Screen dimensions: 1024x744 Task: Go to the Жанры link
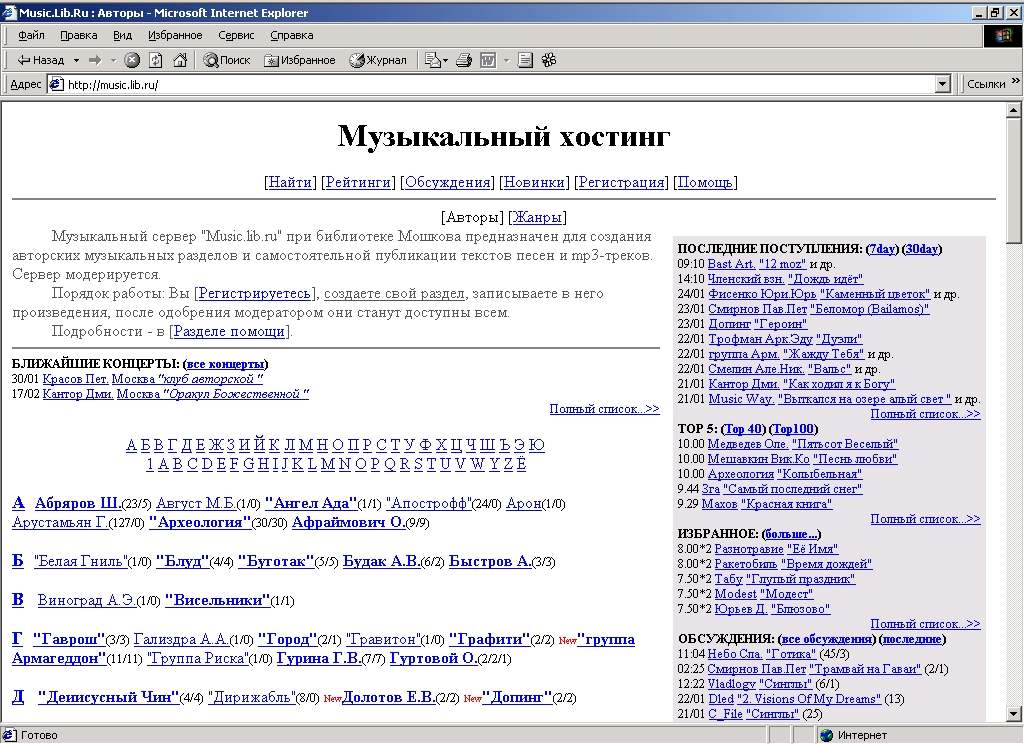pyautogui.click(x=537, y=217)
